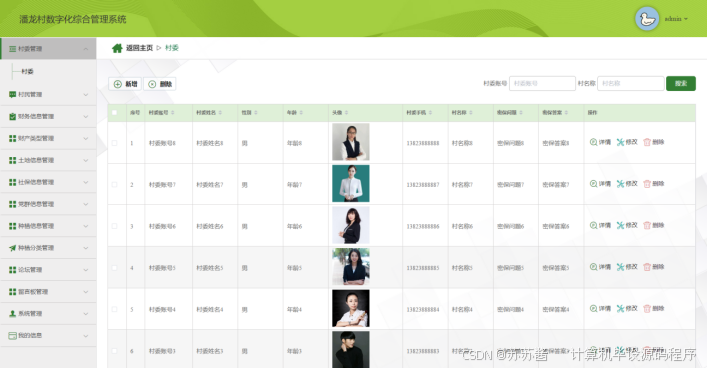
Task: Edit the row with 村委账号4
Action: (627, 308)
